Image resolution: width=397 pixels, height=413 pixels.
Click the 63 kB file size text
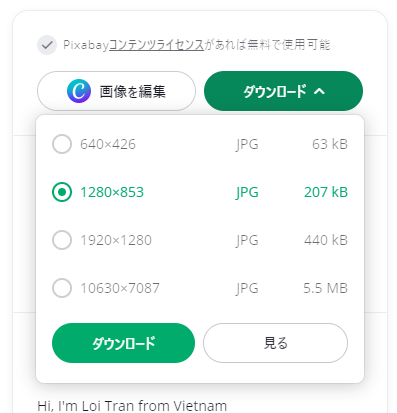(x=330, y=144)
